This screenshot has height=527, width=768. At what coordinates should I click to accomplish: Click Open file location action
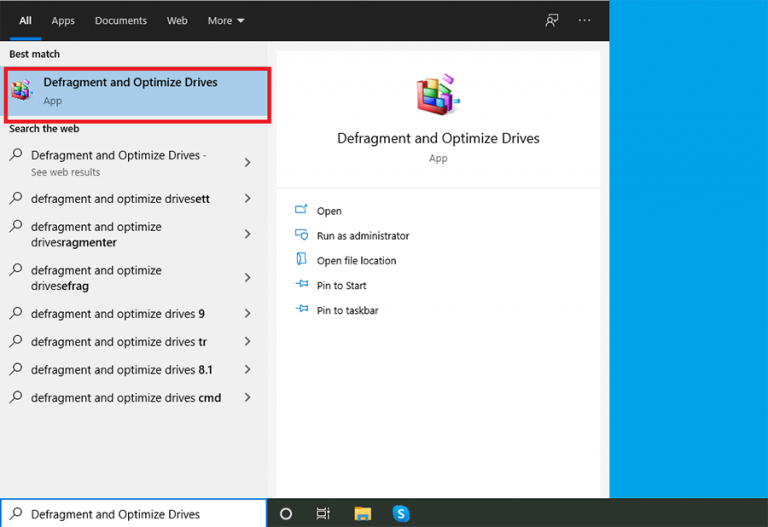click(x=356, y=261)
